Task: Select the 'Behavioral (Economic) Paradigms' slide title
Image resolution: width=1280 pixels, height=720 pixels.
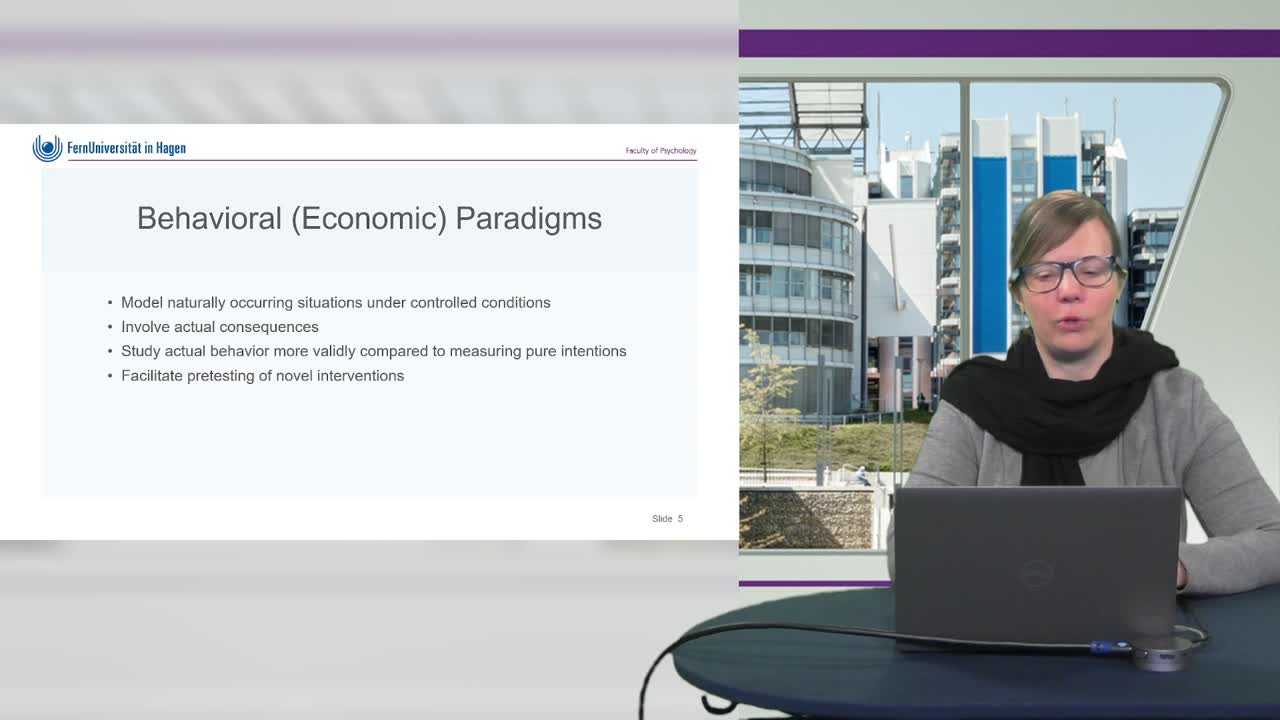Action: pyautogui.click(x=369, y=219)
